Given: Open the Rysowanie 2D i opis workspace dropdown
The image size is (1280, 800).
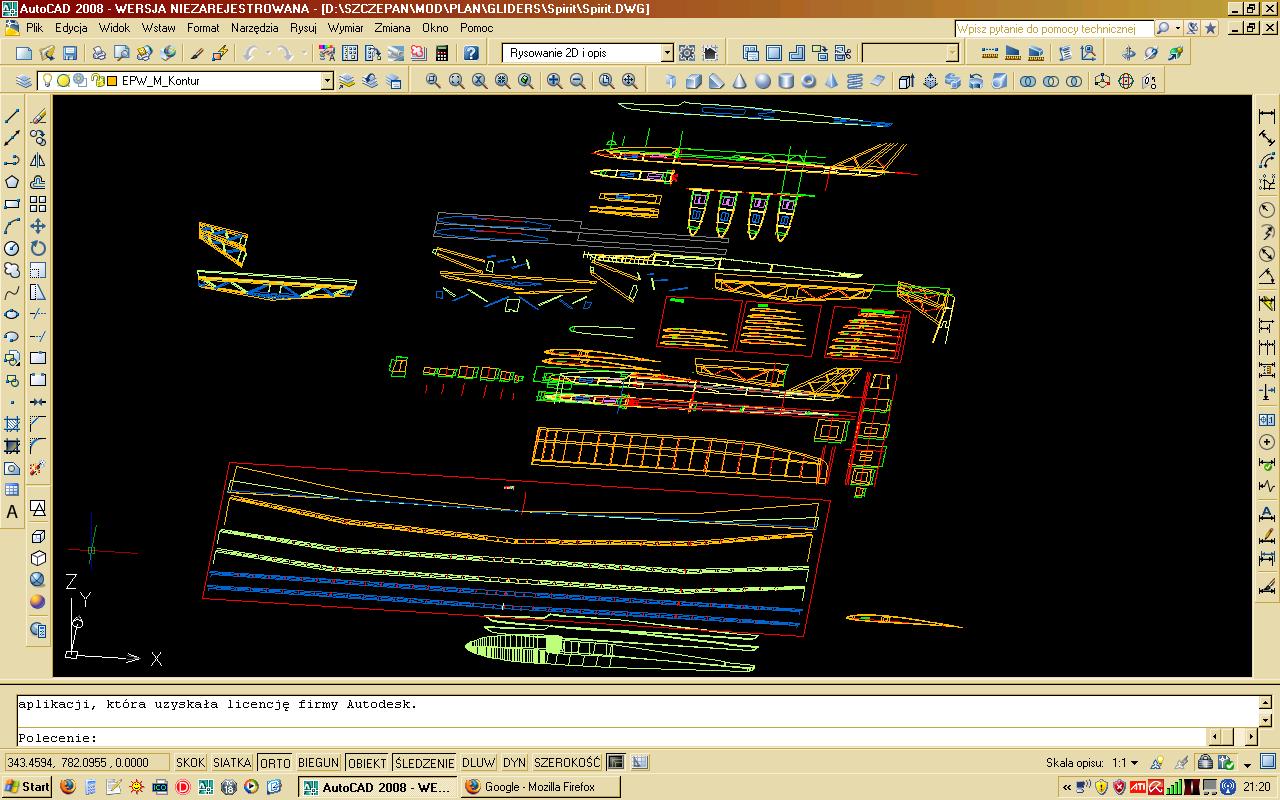Looking at the screenshot, I should pos(667,53).
